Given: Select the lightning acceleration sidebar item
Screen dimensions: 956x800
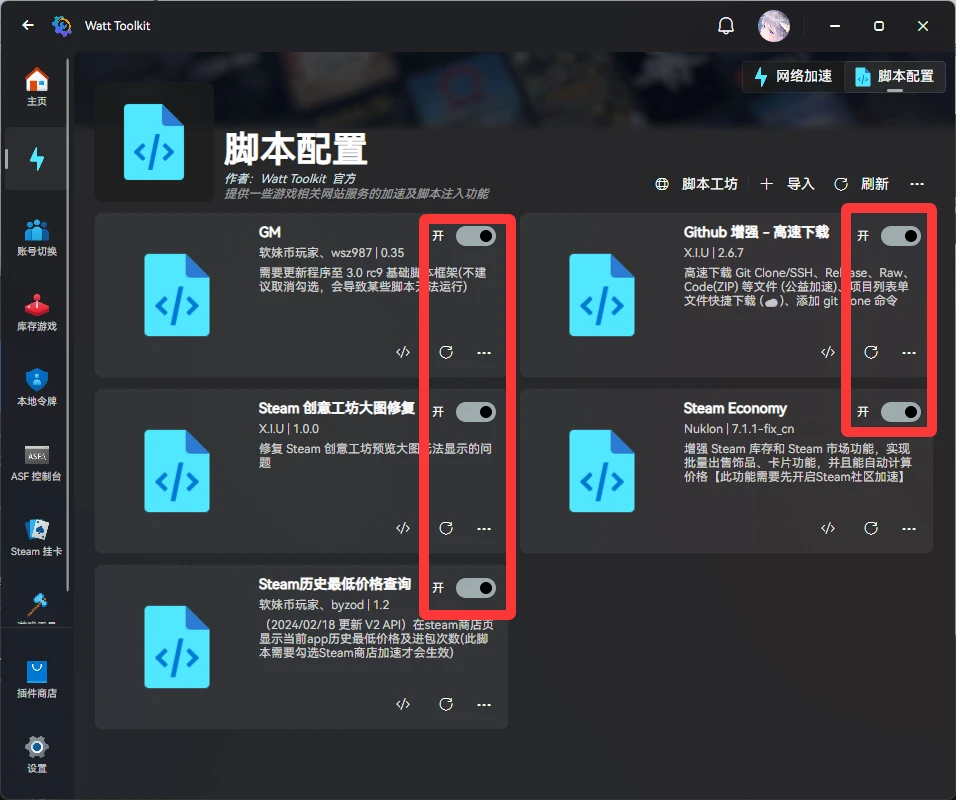Looking at the screenshot, I should point(37,159).
